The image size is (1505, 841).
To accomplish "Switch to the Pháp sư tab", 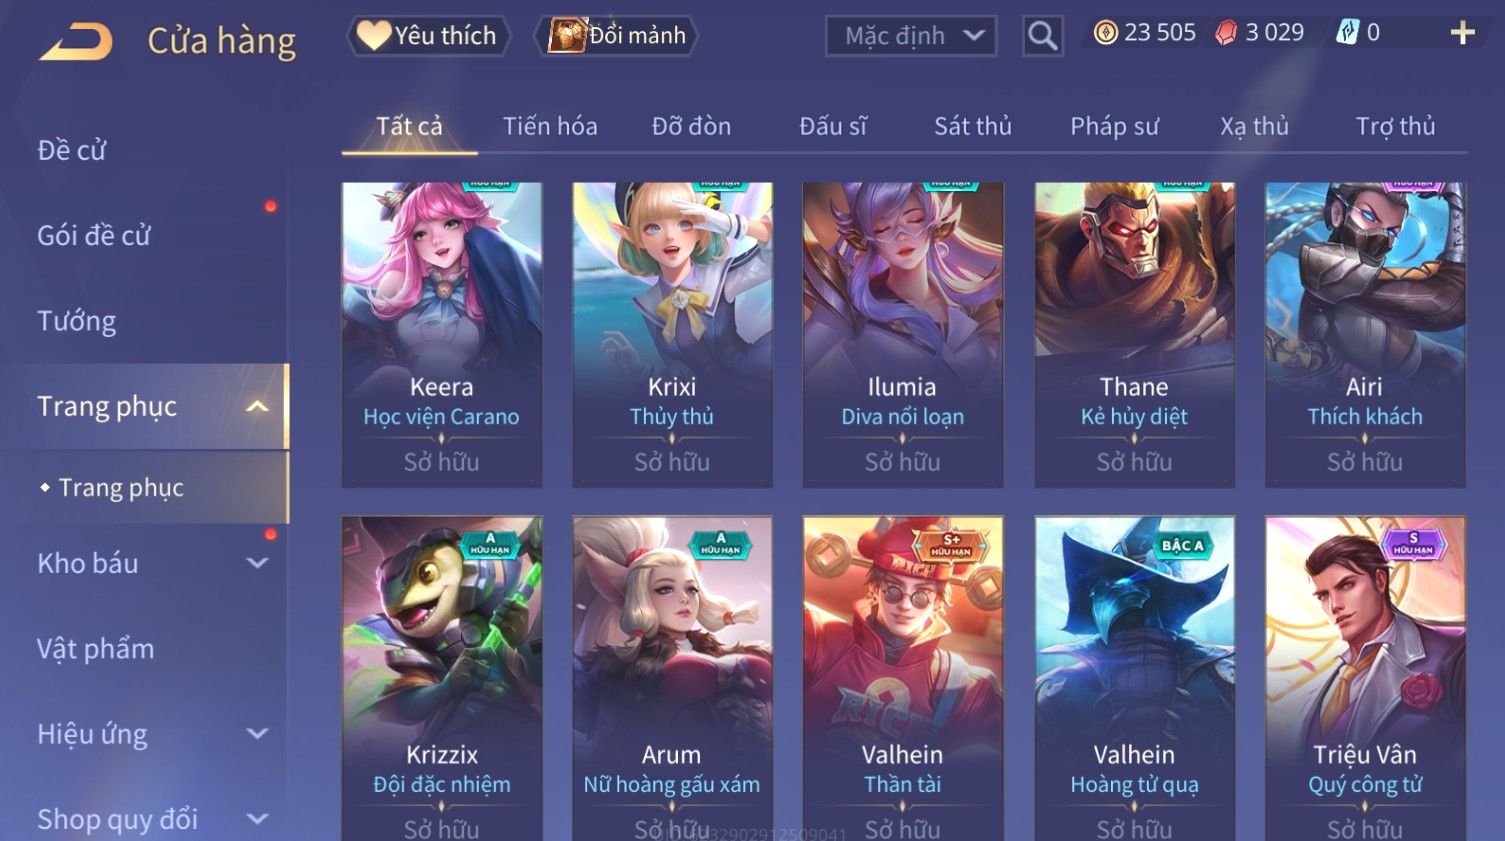I will (1114, 126).
